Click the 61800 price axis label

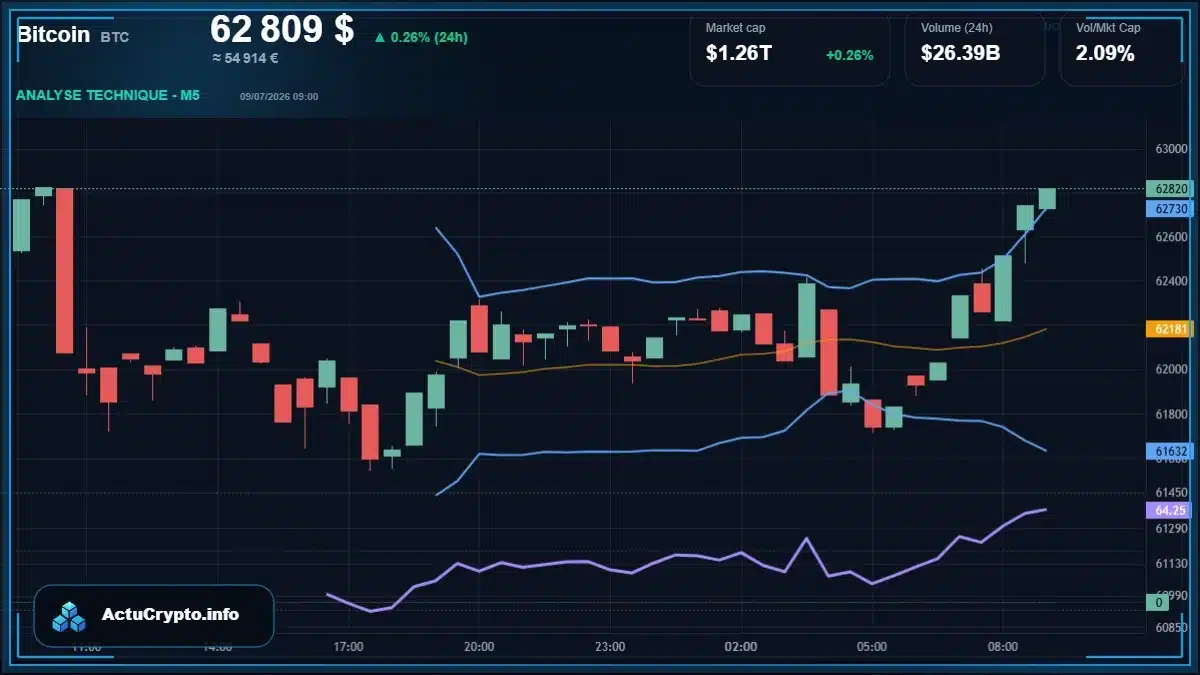click(x=1171, y=413)
